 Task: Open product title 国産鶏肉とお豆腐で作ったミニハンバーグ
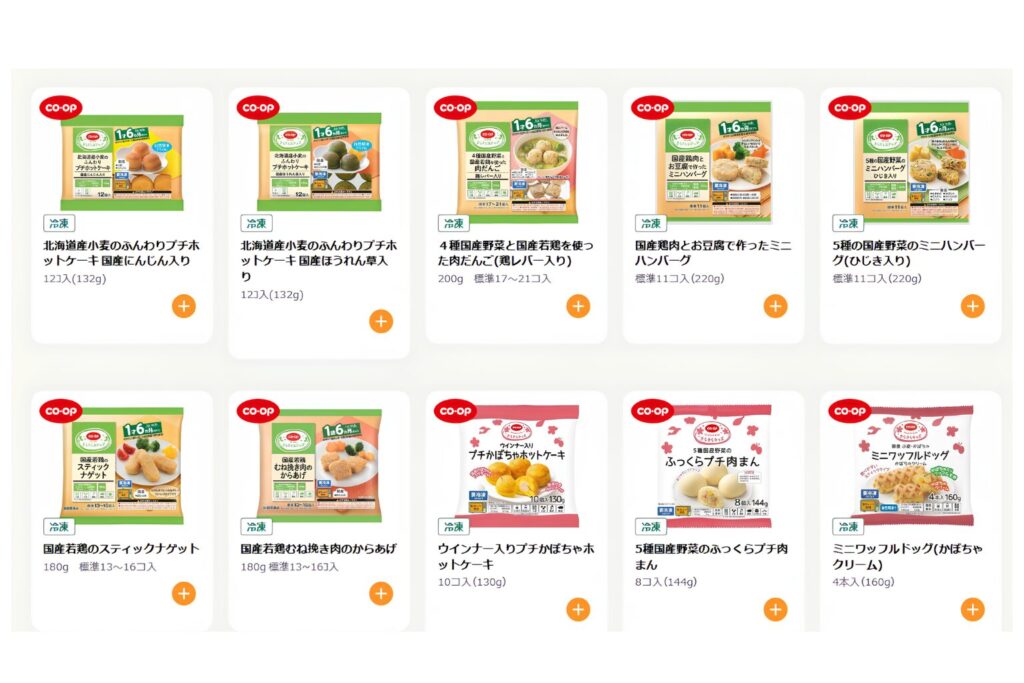click(713, 253)
